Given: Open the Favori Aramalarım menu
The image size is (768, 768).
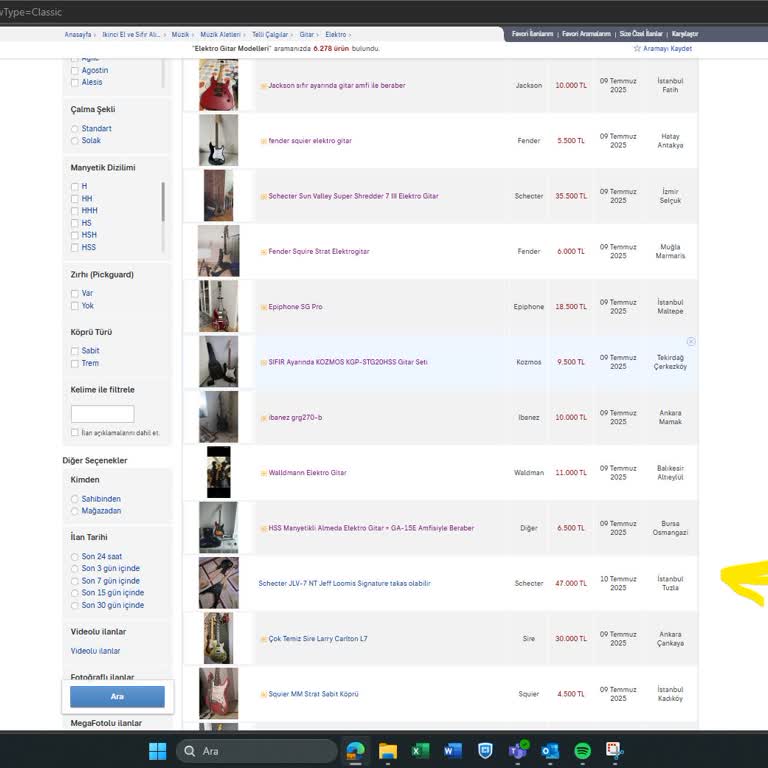Looking at the screenshot, I should 586,34.
